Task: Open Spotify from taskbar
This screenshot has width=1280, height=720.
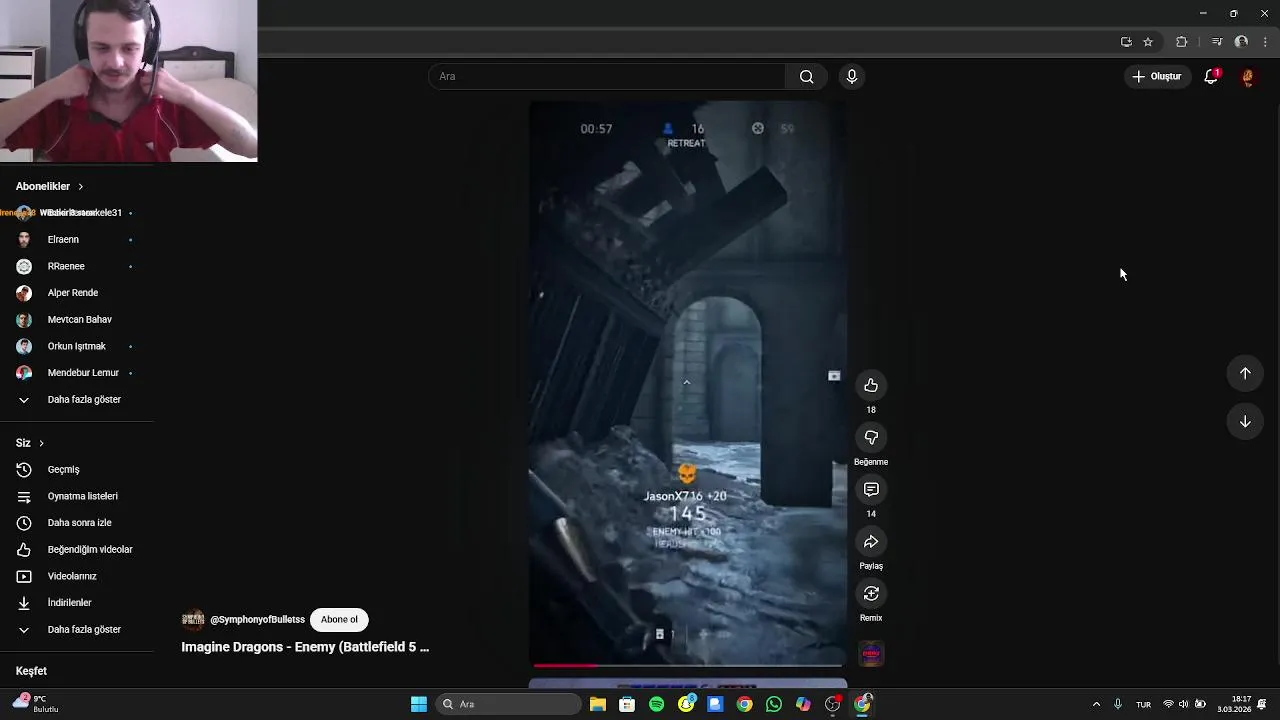Action: tap(656, 704)
